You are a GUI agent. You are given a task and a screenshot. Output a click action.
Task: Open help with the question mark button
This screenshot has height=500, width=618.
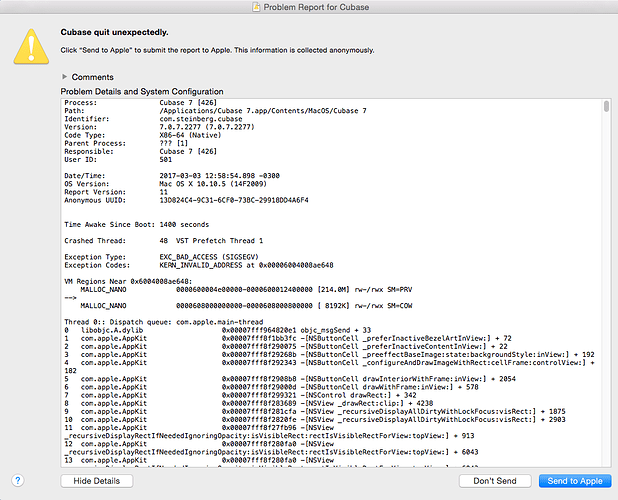[x=18, y=480]
